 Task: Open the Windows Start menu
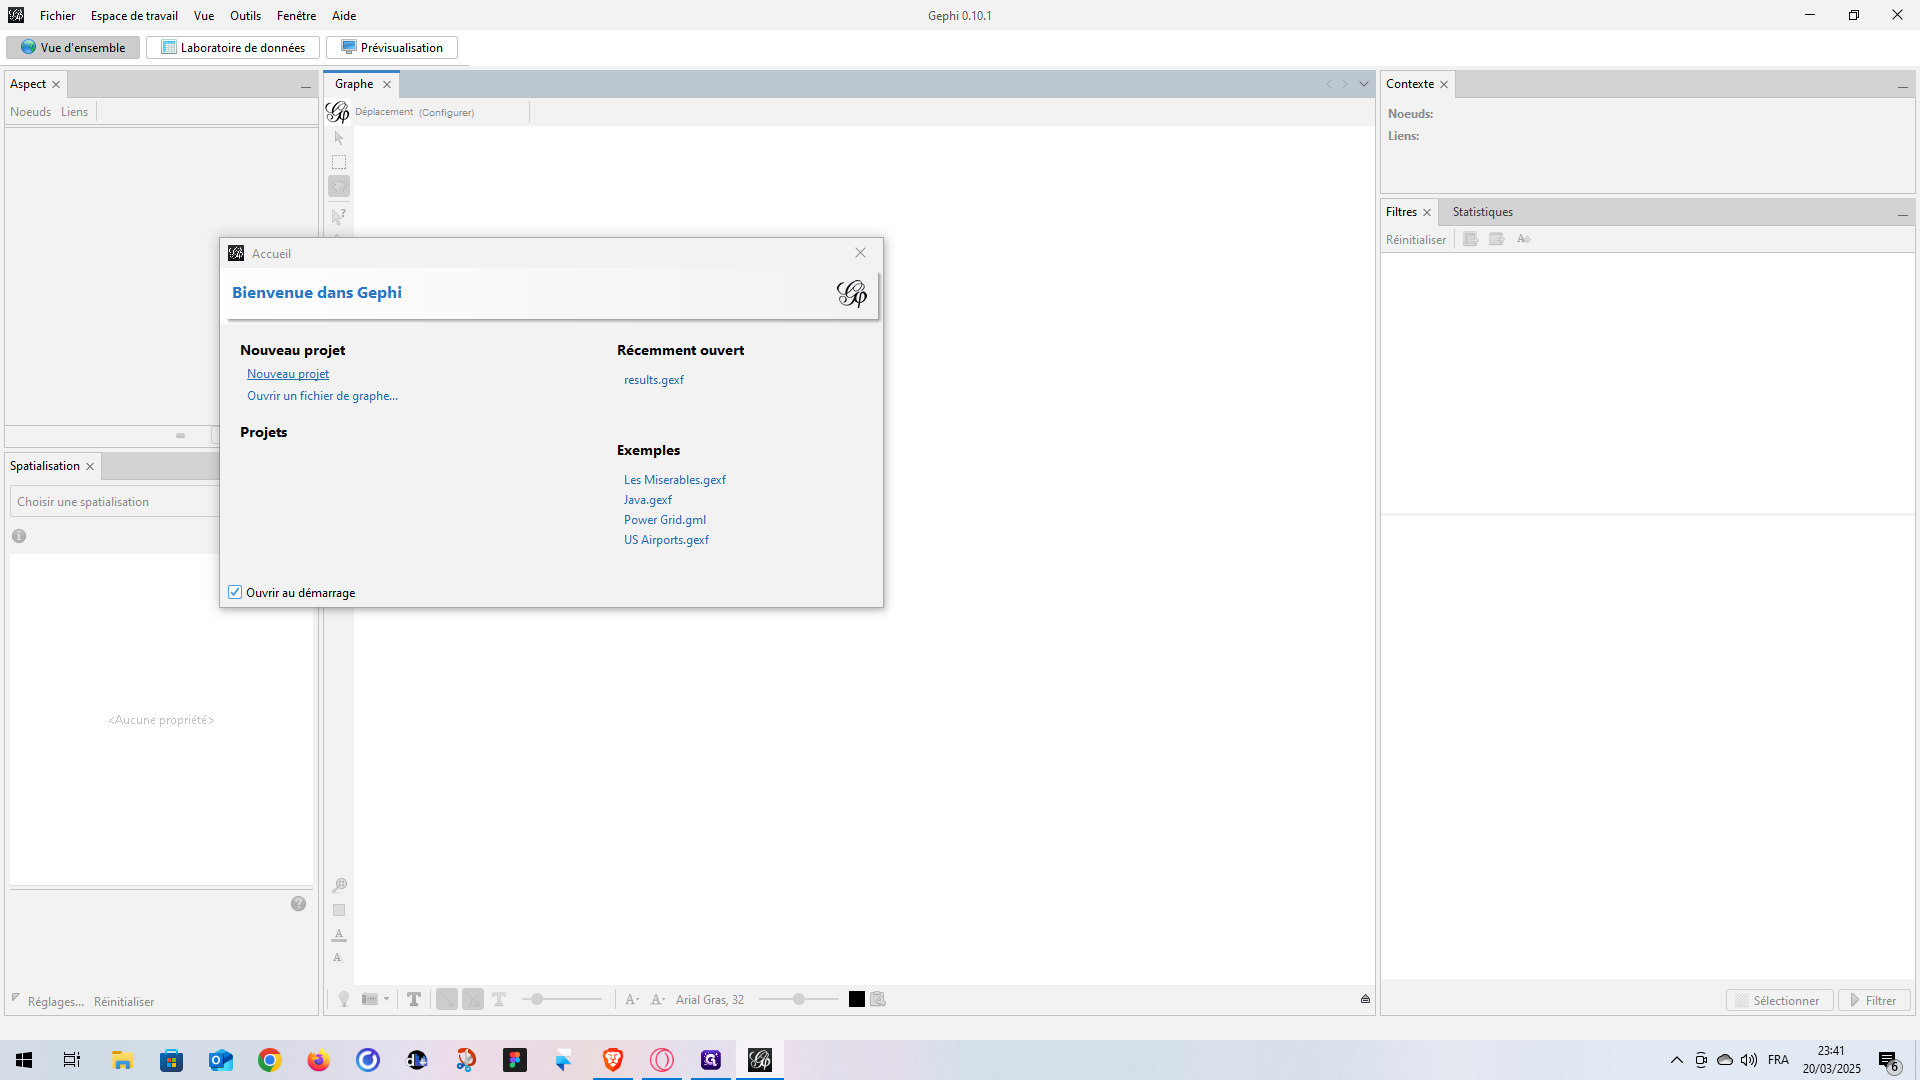(24, 1060)
